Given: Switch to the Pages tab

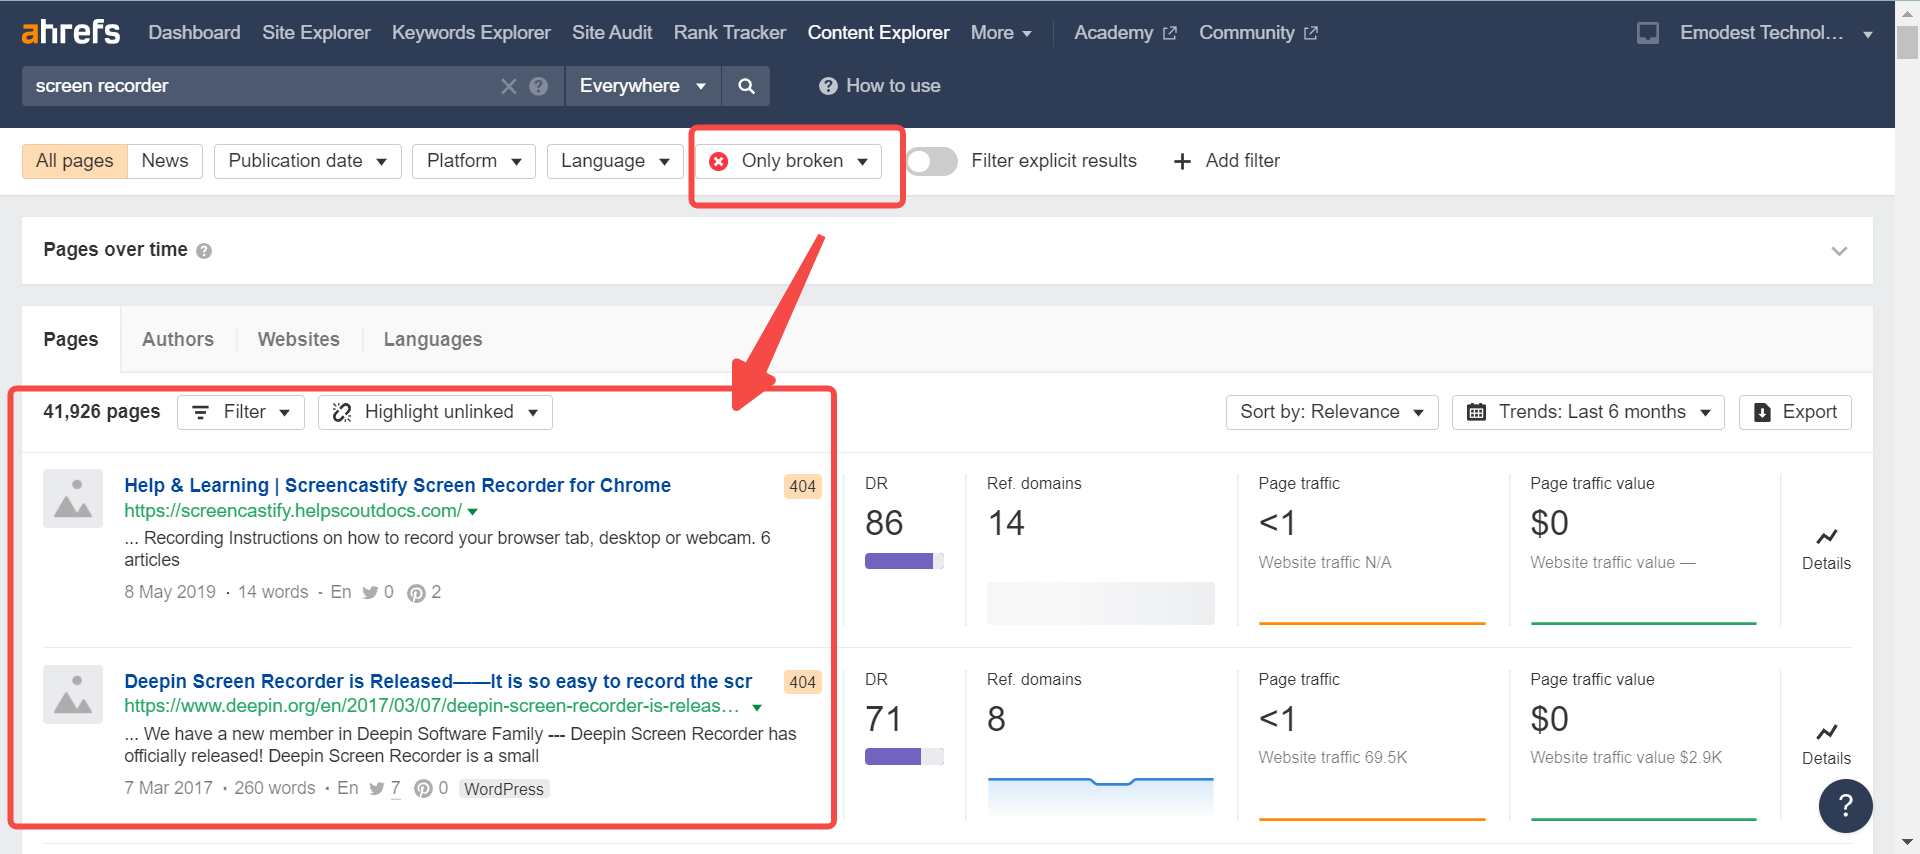Looking at the screenshot, I should pyautogui.click(x=71, y=339).
